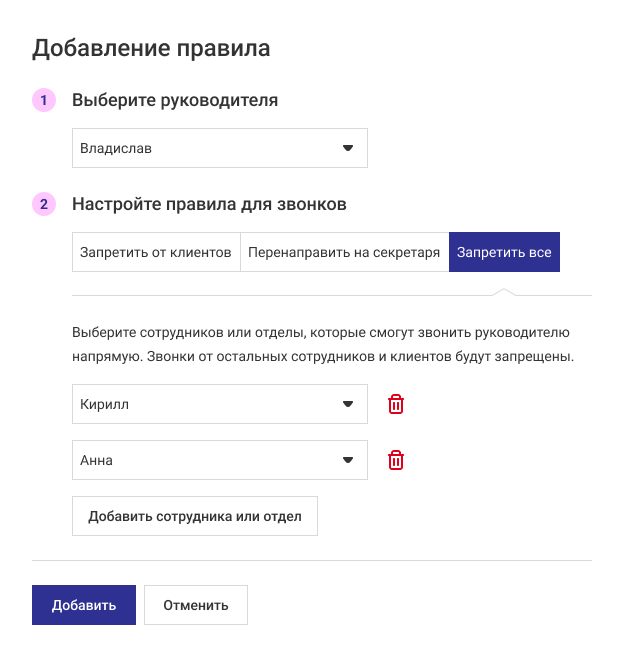The width and height of the screenshot is (624, 657).
Task: Click the Владислав name in manager field
Action: (116, 148)
